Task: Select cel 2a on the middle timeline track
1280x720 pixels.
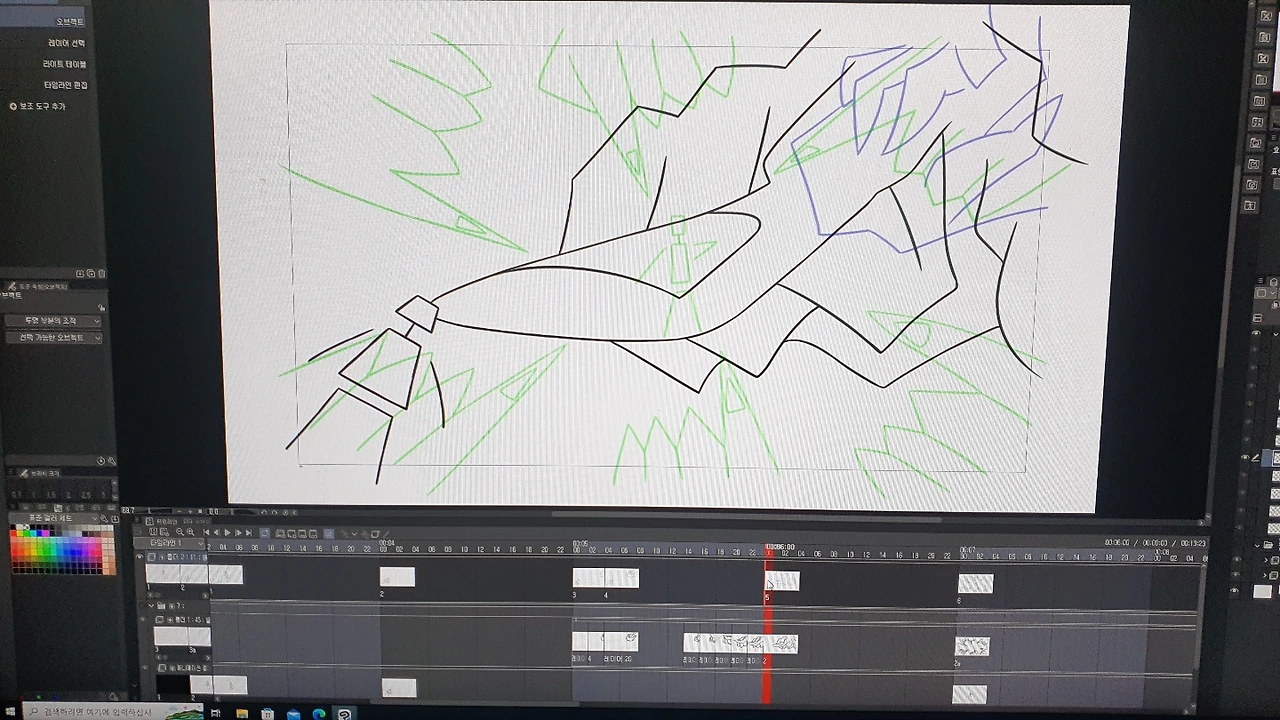Action: 972,646
